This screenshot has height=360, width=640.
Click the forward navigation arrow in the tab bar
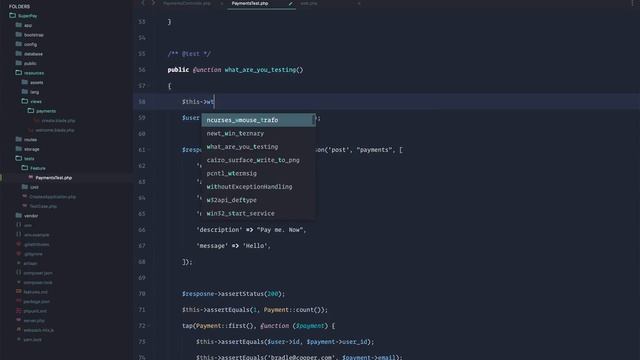pyautogui.click(x=153, y=3)
